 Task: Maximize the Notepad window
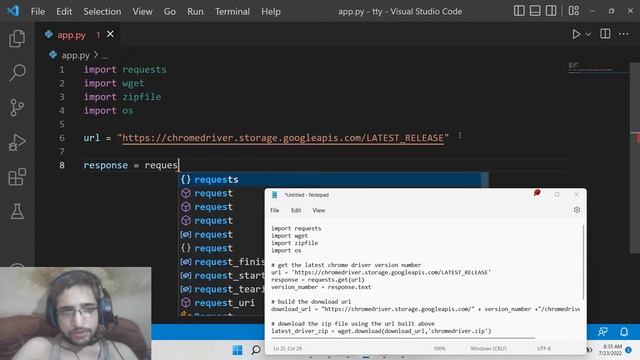click(x=557, y=194)
